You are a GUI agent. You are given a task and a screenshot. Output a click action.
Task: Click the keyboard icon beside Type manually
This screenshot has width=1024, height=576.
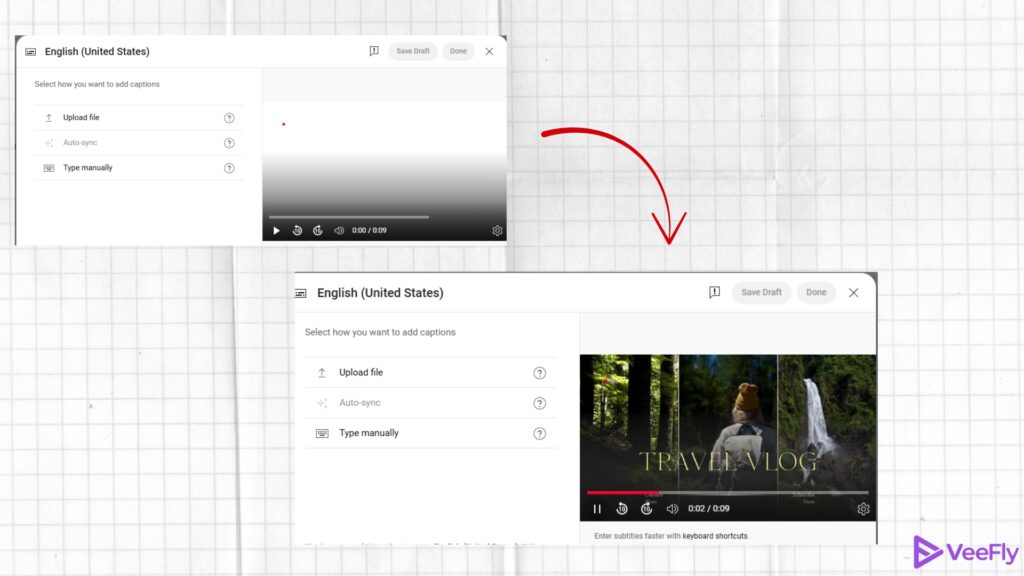pos(321,433)
